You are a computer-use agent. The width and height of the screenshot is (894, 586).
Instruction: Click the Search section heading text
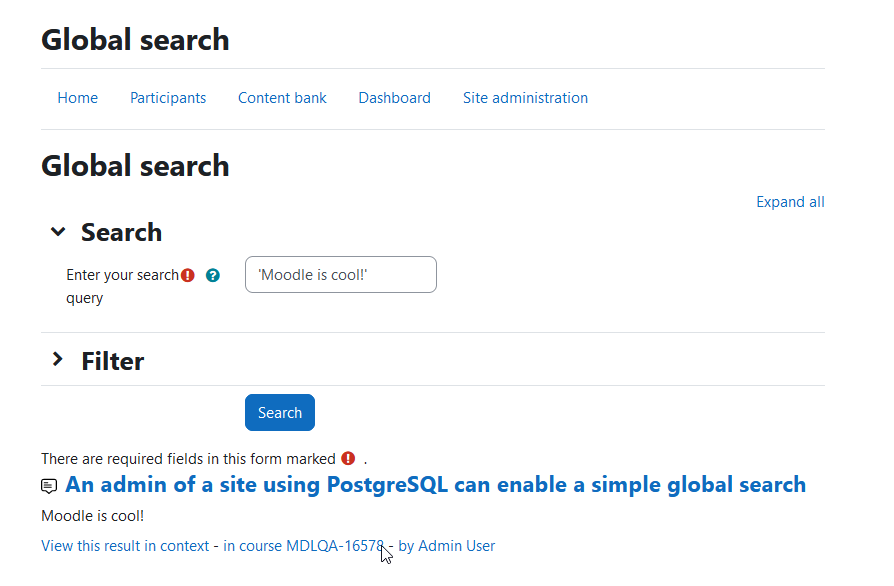point(121,233)
